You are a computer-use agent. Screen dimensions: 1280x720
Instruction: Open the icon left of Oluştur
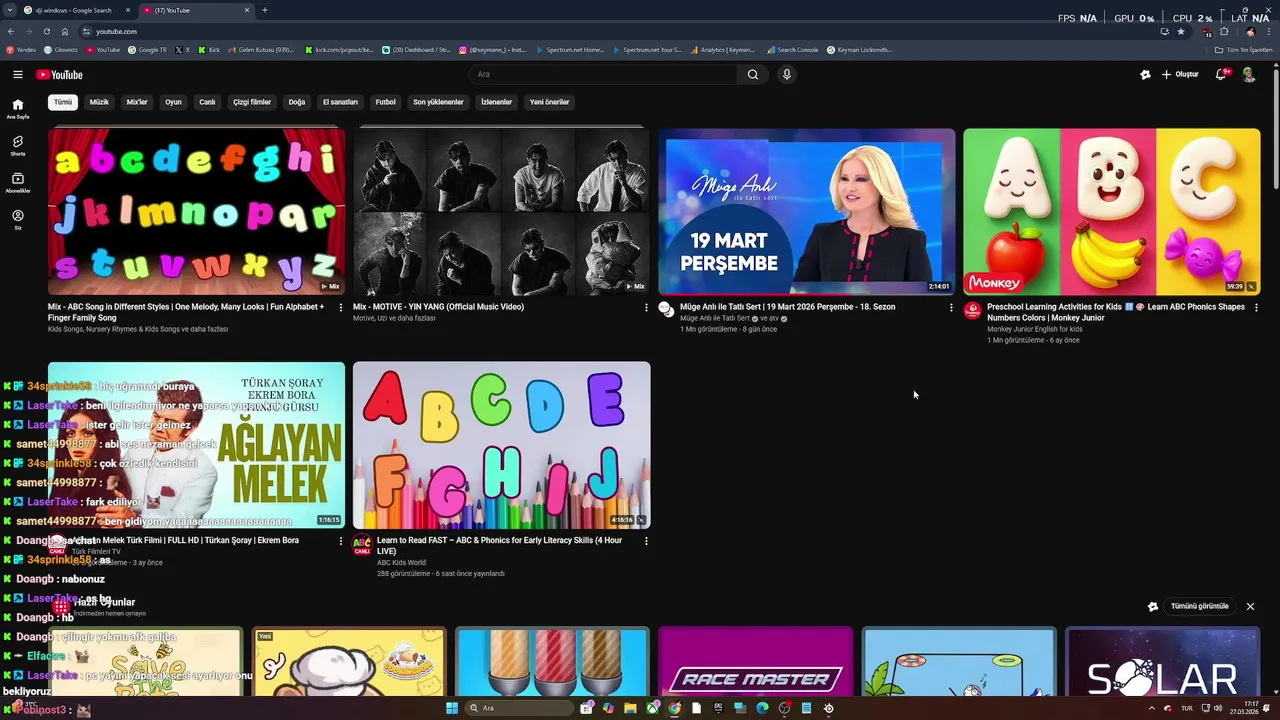point(1145,75)
